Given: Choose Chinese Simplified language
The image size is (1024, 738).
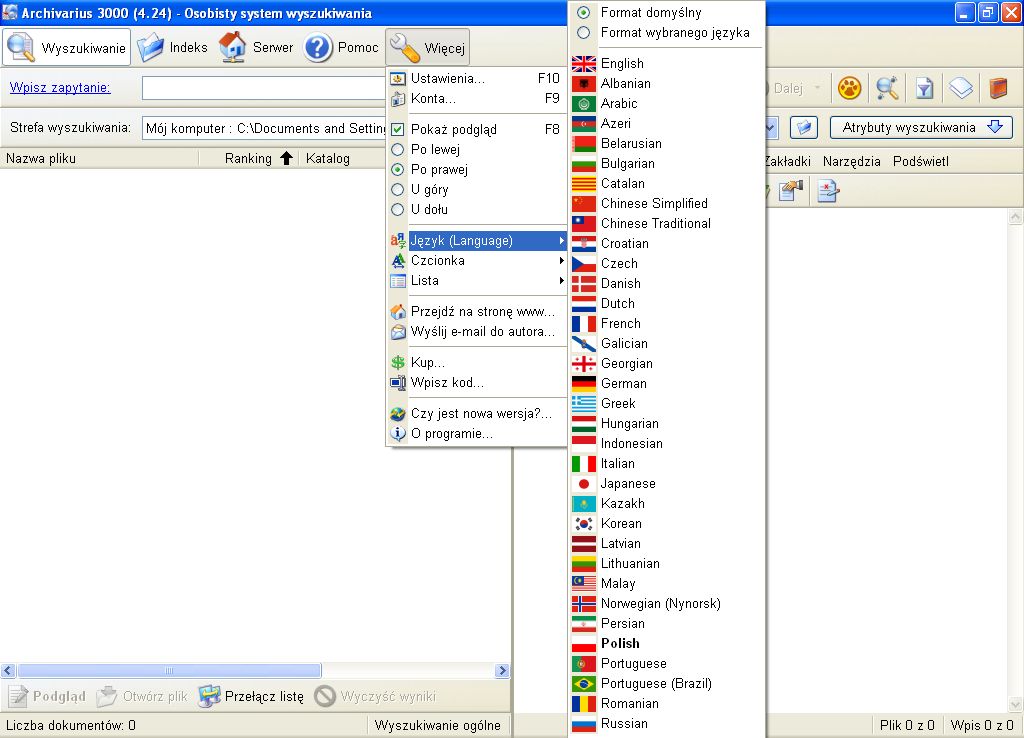Looking at the screenshot, I should click(666, 203).
